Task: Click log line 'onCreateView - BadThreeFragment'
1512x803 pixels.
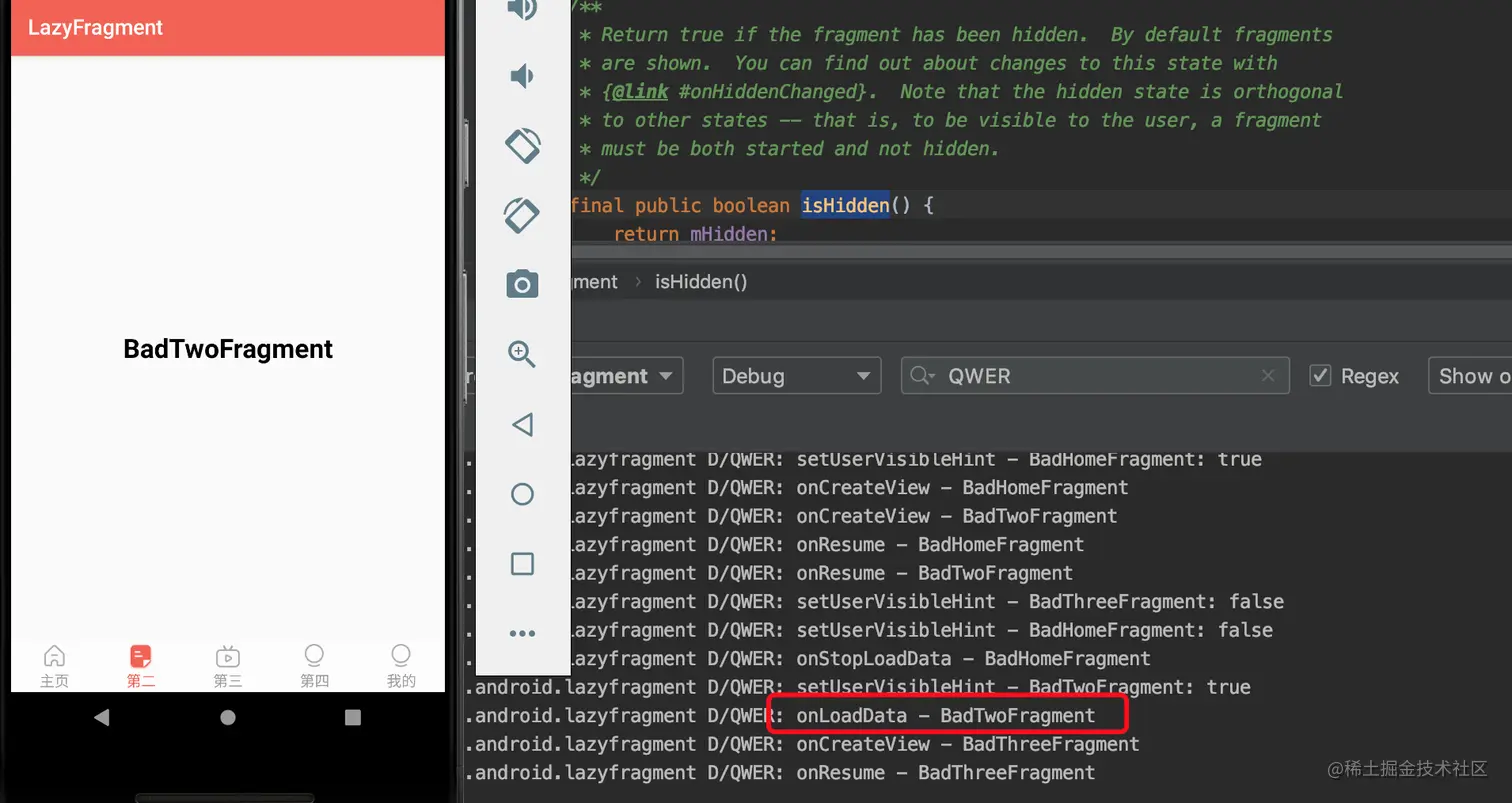Action: point(967,744)
